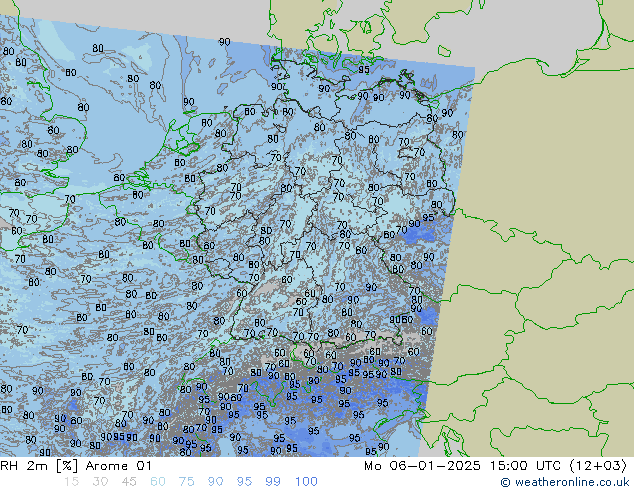
Task: Click the legend value 15
Action: (71, 482)
